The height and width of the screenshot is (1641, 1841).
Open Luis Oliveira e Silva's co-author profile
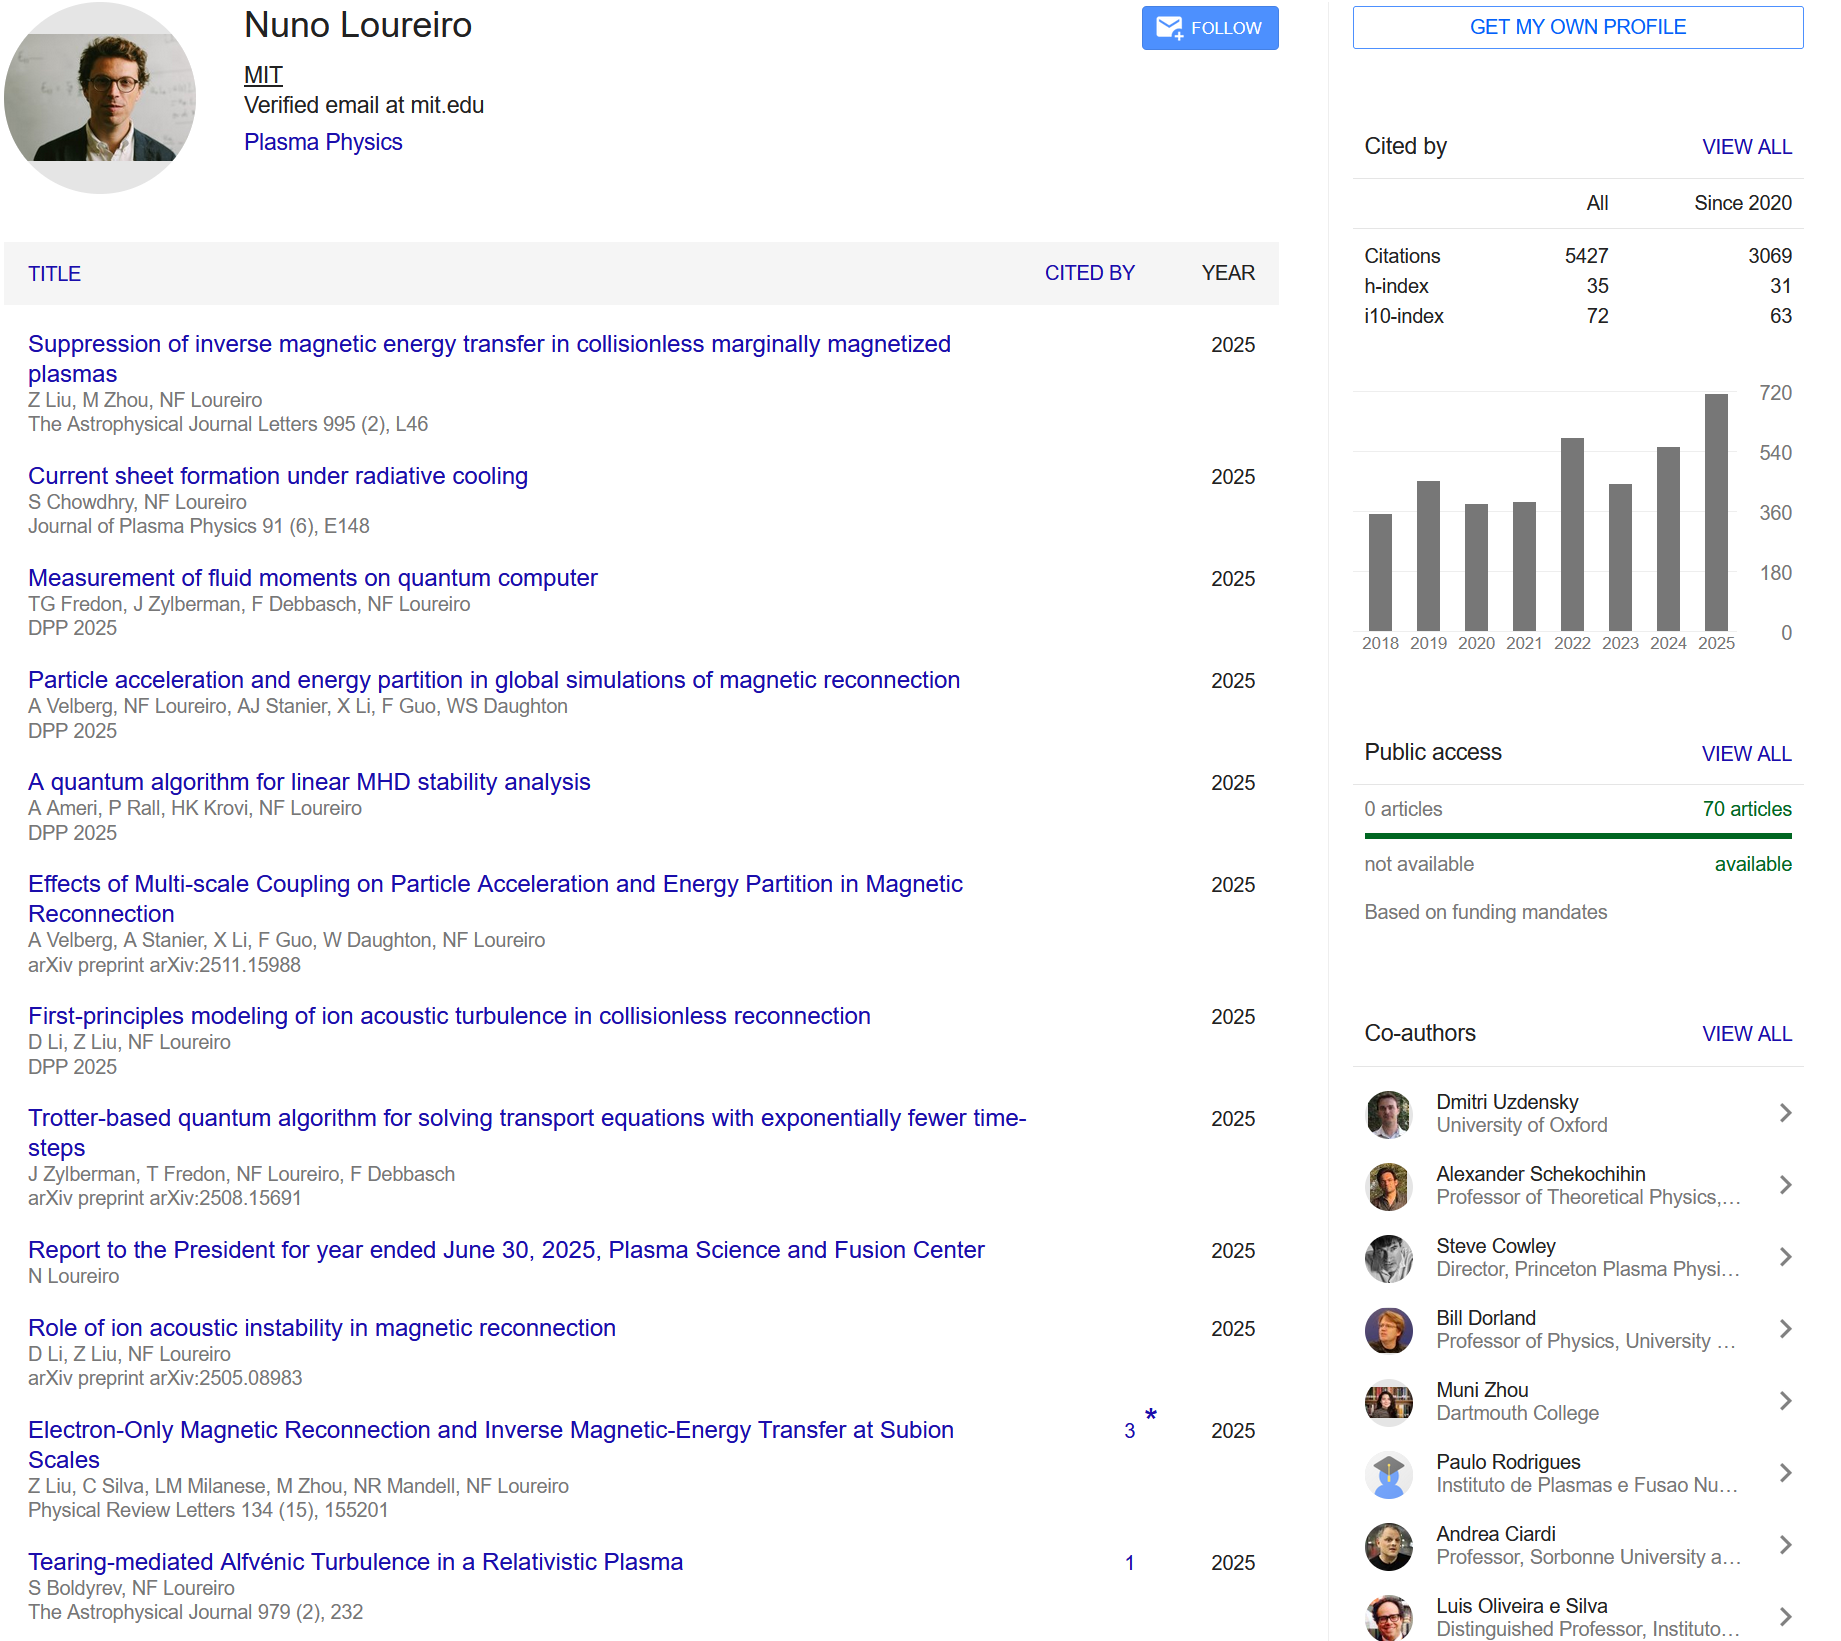(1522, 1606)
